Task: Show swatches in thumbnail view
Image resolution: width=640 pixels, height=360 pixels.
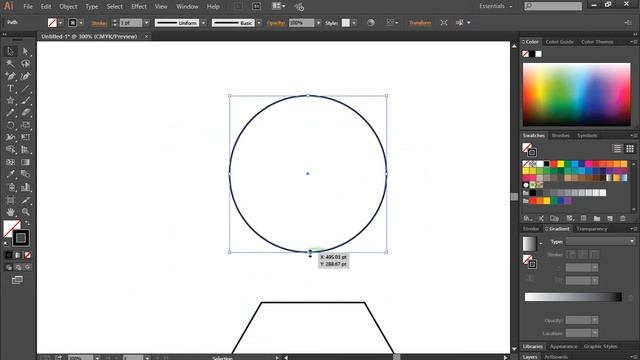Action: point(630,149)
